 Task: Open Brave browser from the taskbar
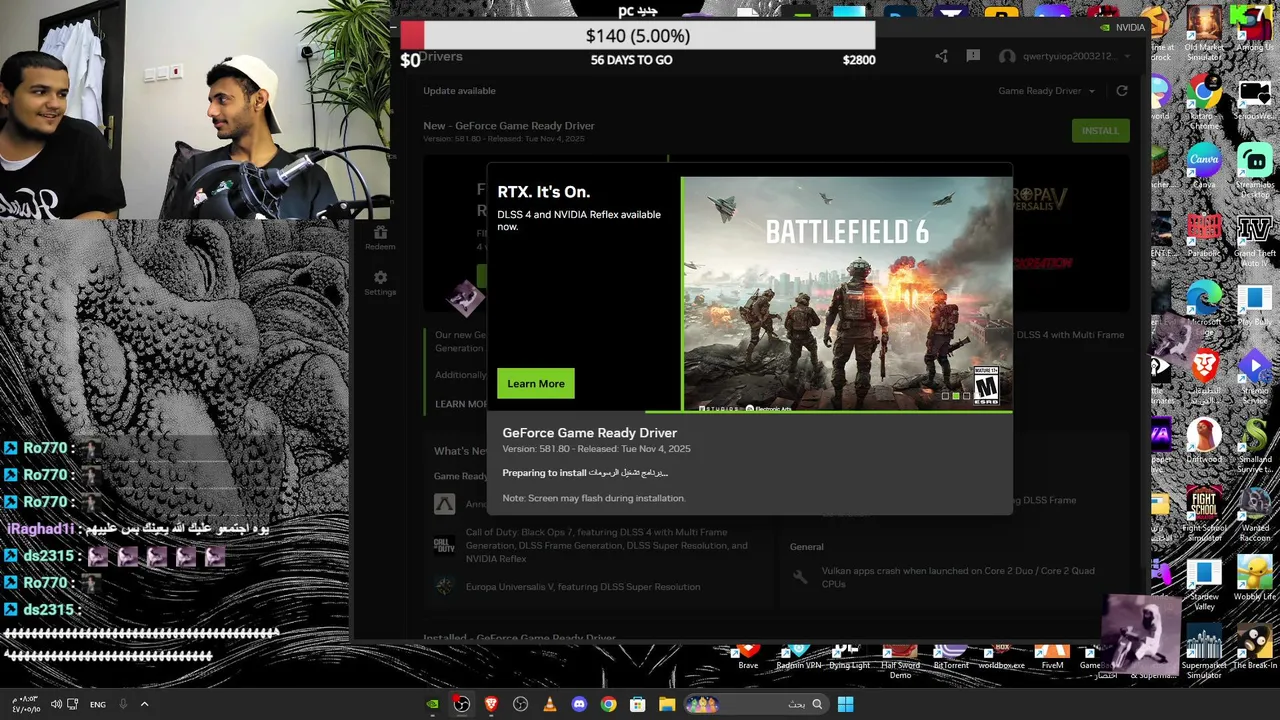tap(491, 704)
